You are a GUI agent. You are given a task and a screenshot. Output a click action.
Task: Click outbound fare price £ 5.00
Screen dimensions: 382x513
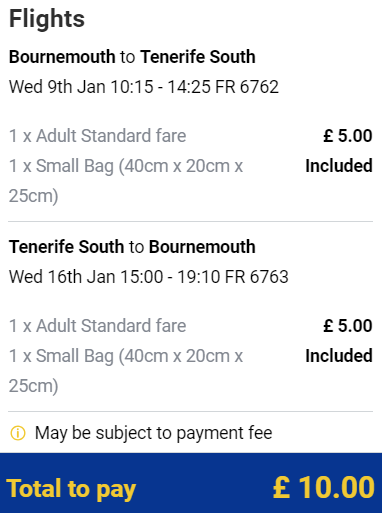pos(348,136)
